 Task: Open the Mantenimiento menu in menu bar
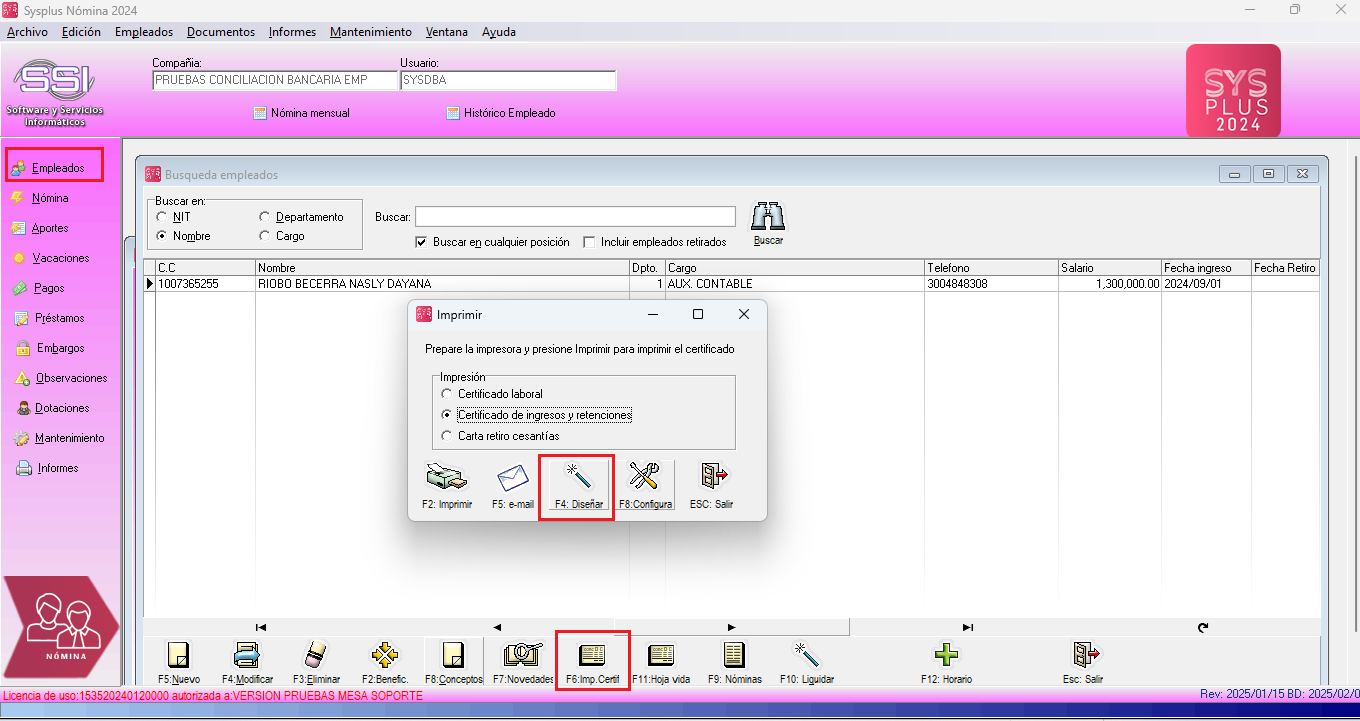pos(371,32)
